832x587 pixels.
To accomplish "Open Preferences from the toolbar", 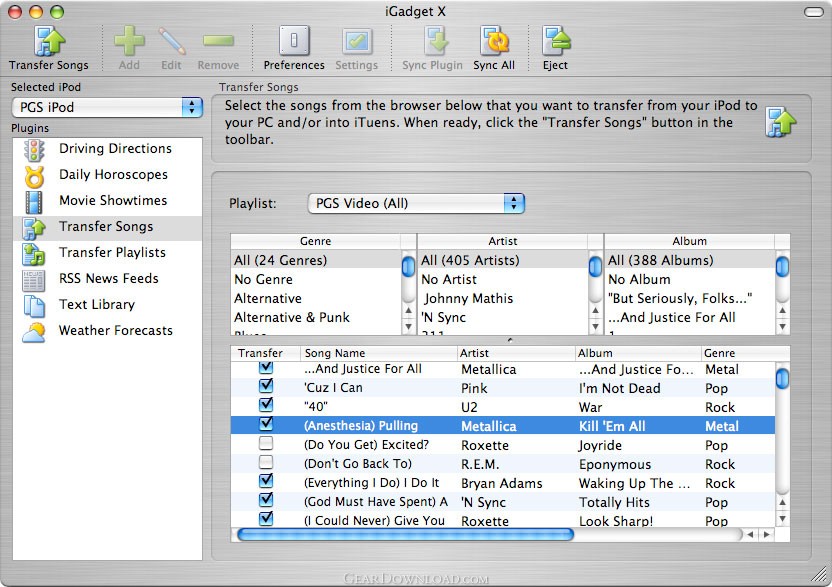I will (x=294, y=41).
